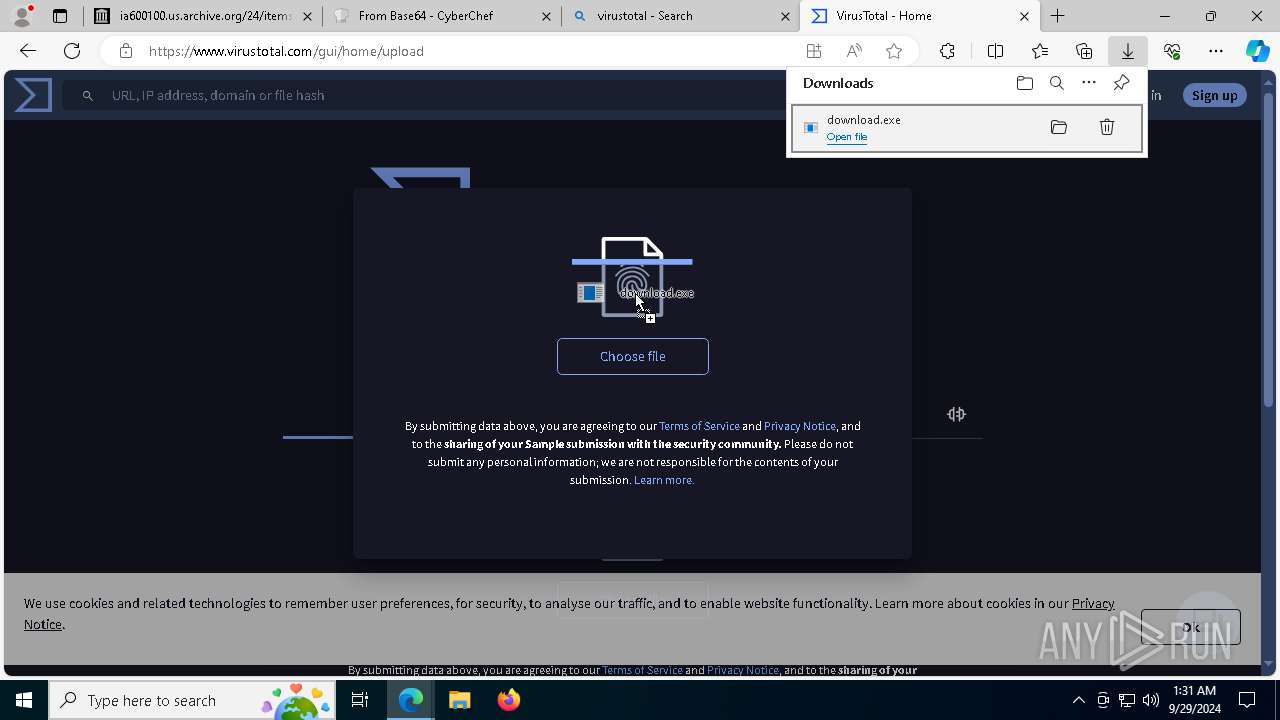This screenshot has width=1280, height=720.
Task: Click the browser profile avatar icon
Action: [x=22, y=16]
